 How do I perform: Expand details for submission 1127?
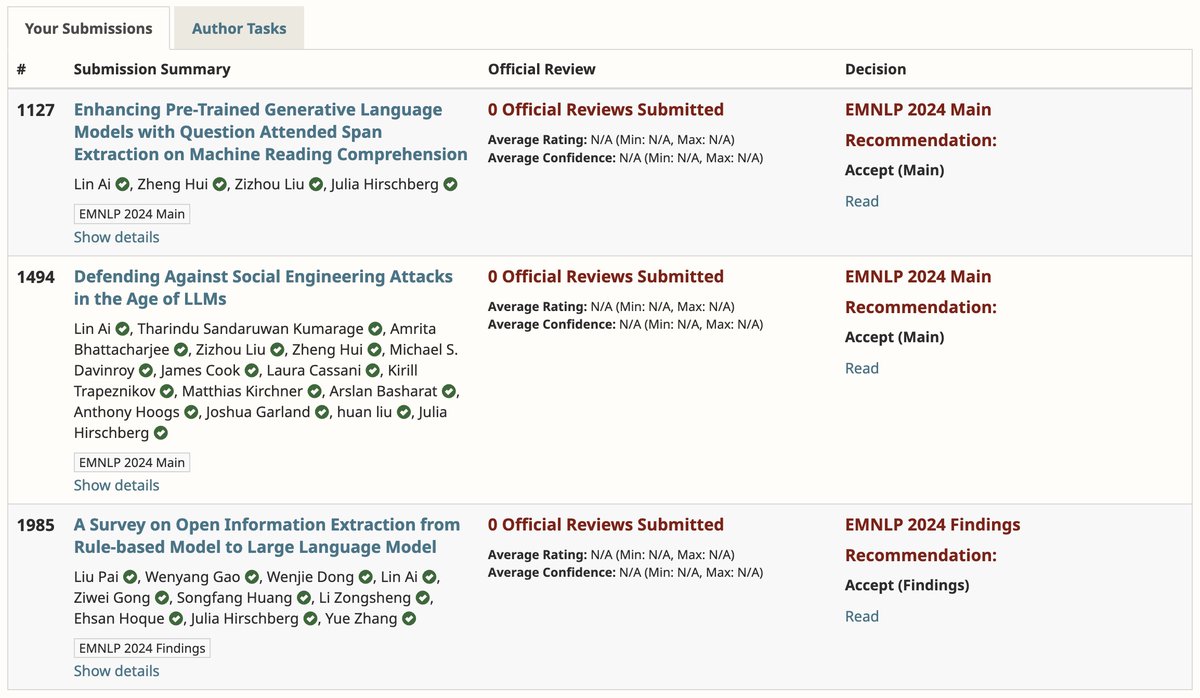(x=115, y=237)
